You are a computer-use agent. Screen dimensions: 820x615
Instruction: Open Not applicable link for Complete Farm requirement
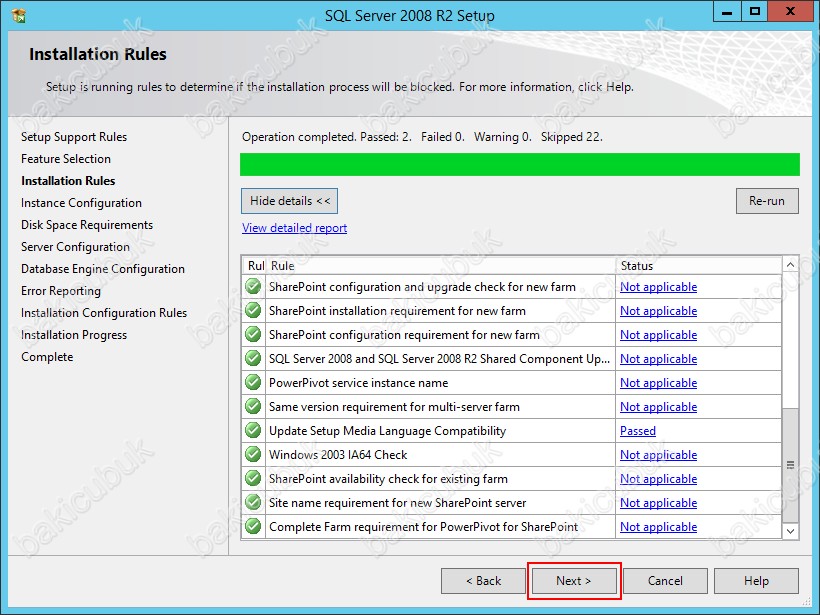click(x=658, y=527)
